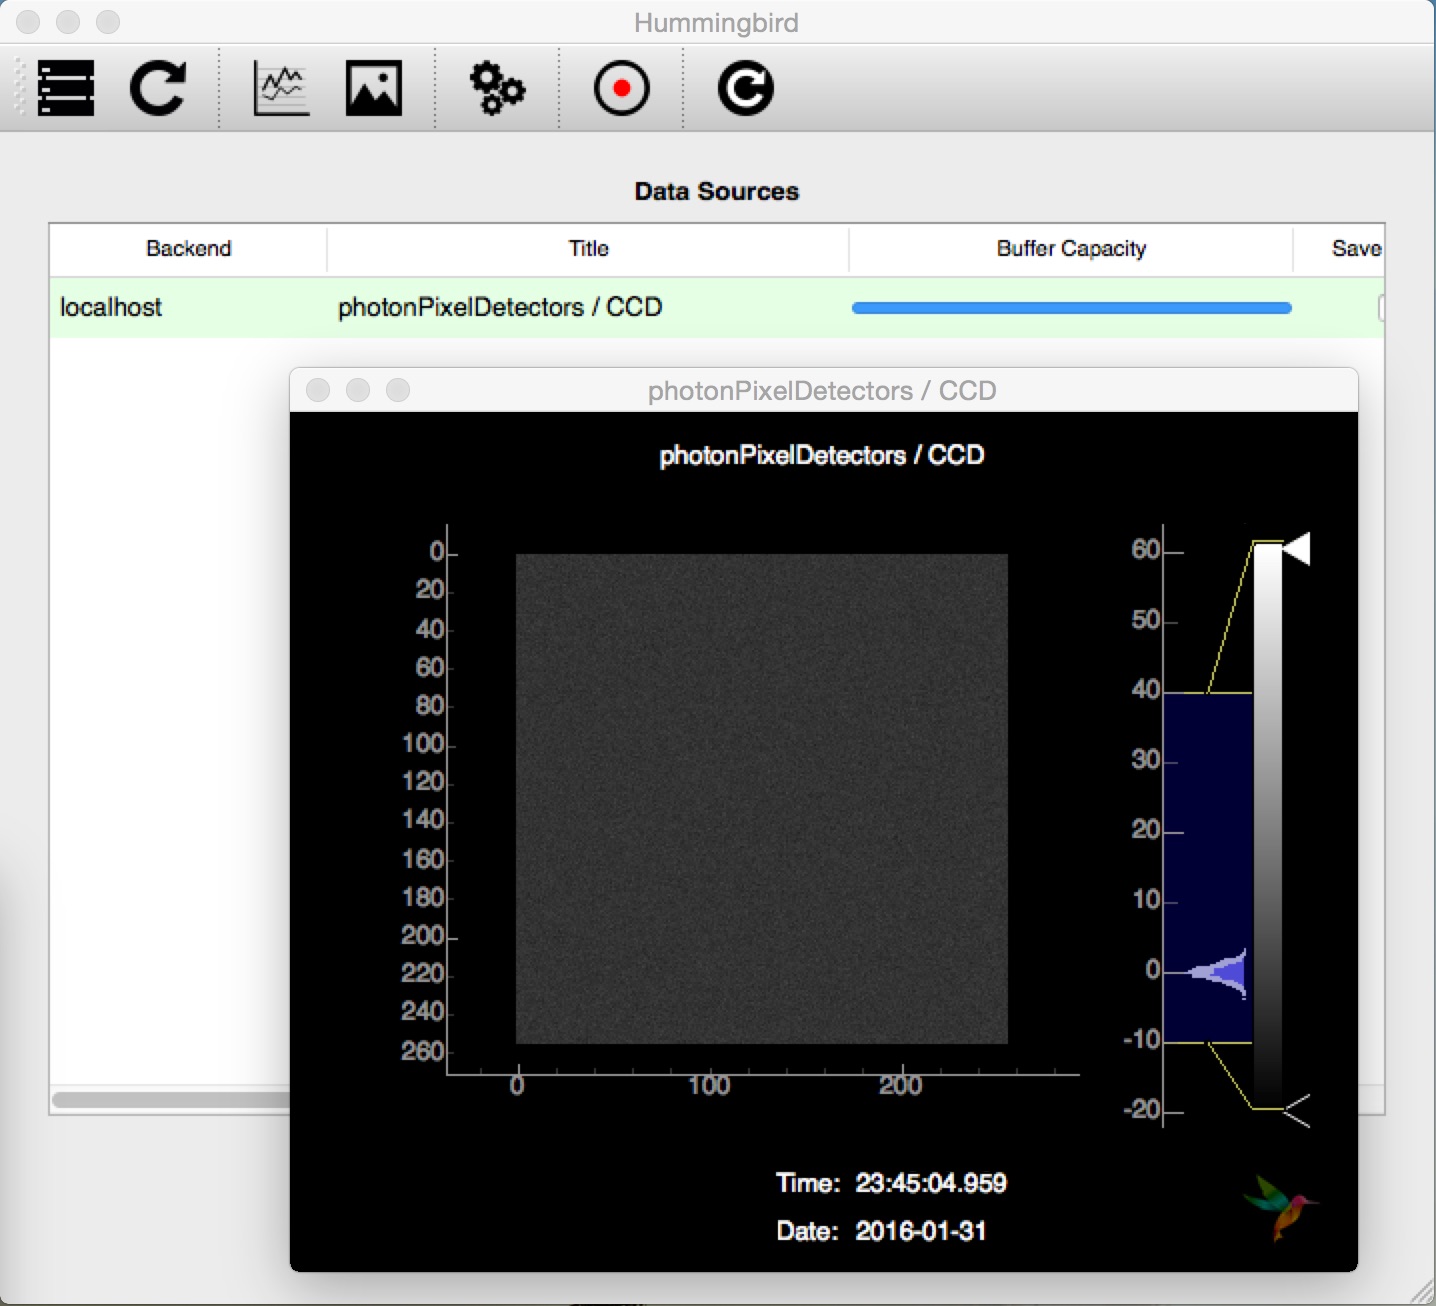Click the circular reload configuration icon
Viewport: 1436px width, 1306px height.
(745, 88)
